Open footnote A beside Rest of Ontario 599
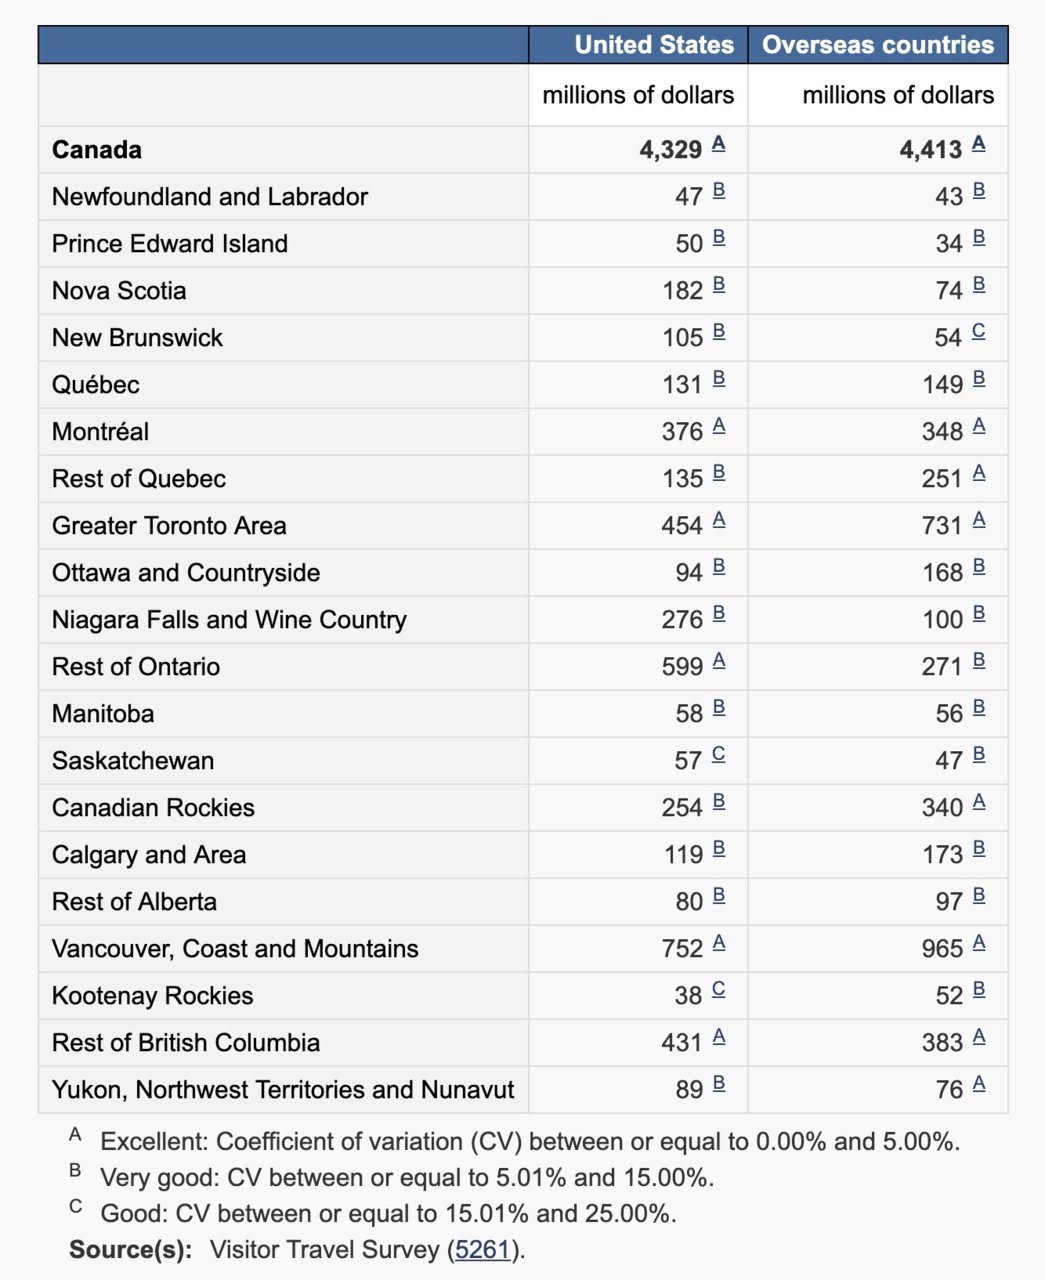 click(x=718, y=661)
